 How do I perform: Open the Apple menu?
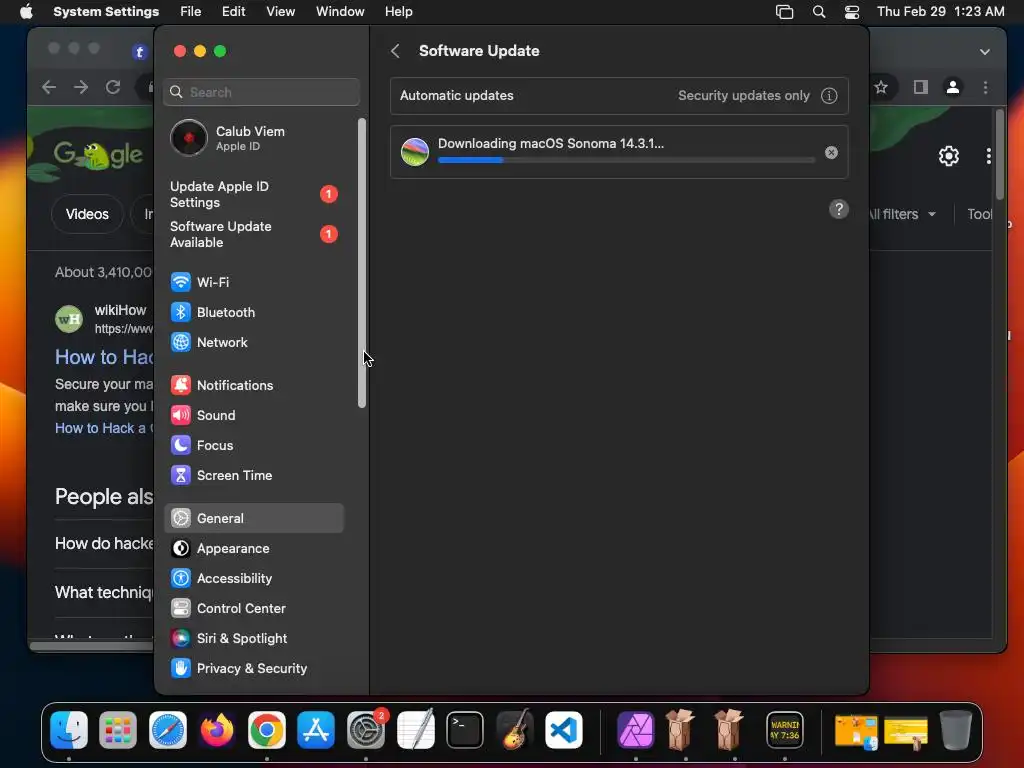[x=26, y=12]
